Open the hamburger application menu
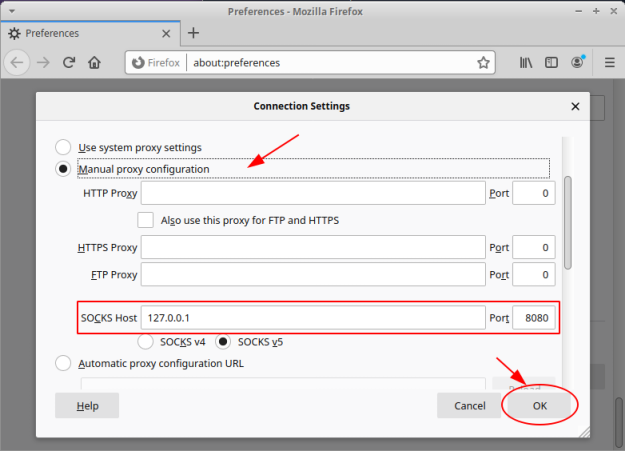 point(609,63)
